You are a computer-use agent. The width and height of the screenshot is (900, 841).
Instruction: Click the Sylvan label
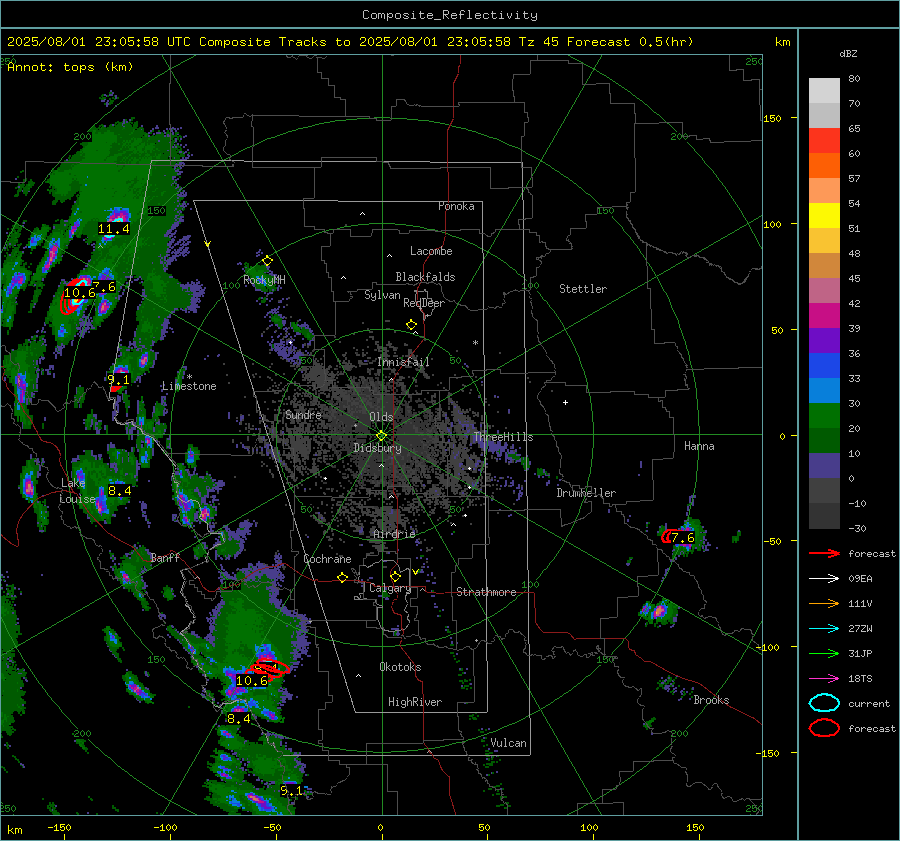382,295
